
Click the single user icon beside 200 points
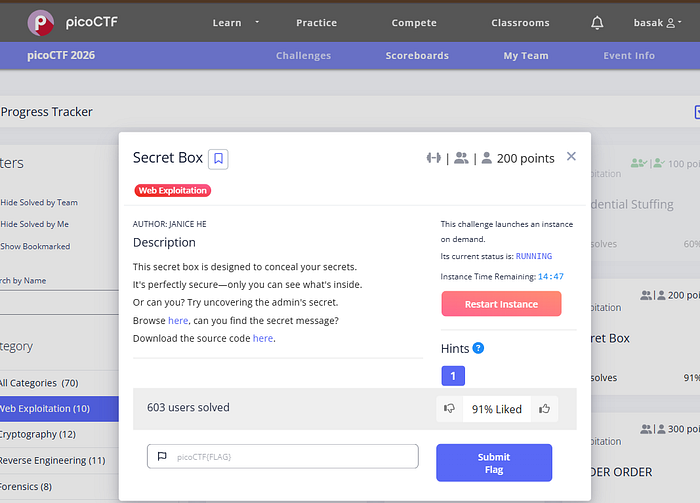click(487, 158)
